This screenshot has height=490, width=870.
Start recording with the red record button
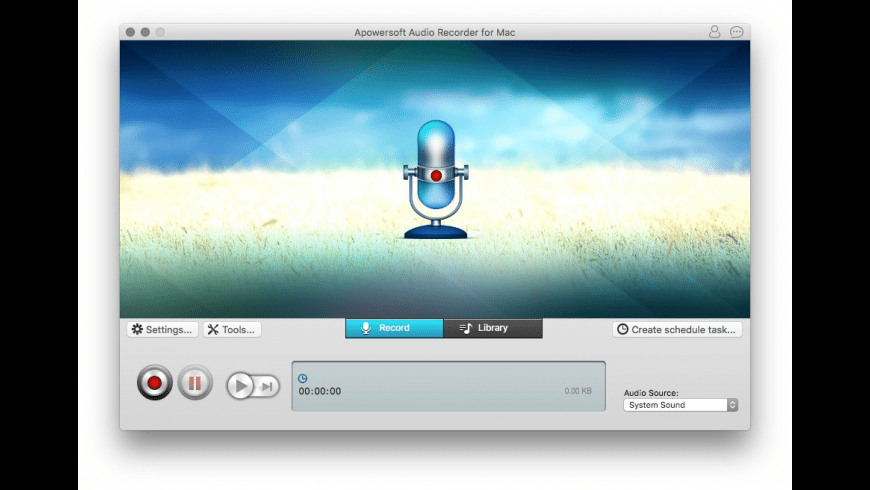(155, 382)
